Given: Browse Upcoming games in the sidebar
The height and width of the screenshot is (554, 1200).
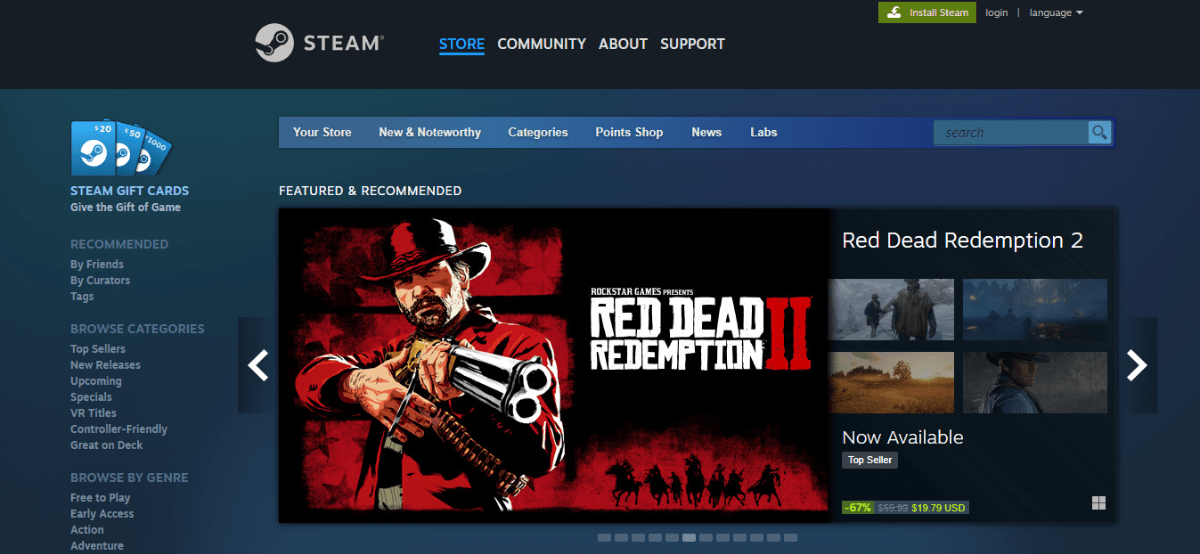Looking at the screenshot, I should (x=96, y=381).
